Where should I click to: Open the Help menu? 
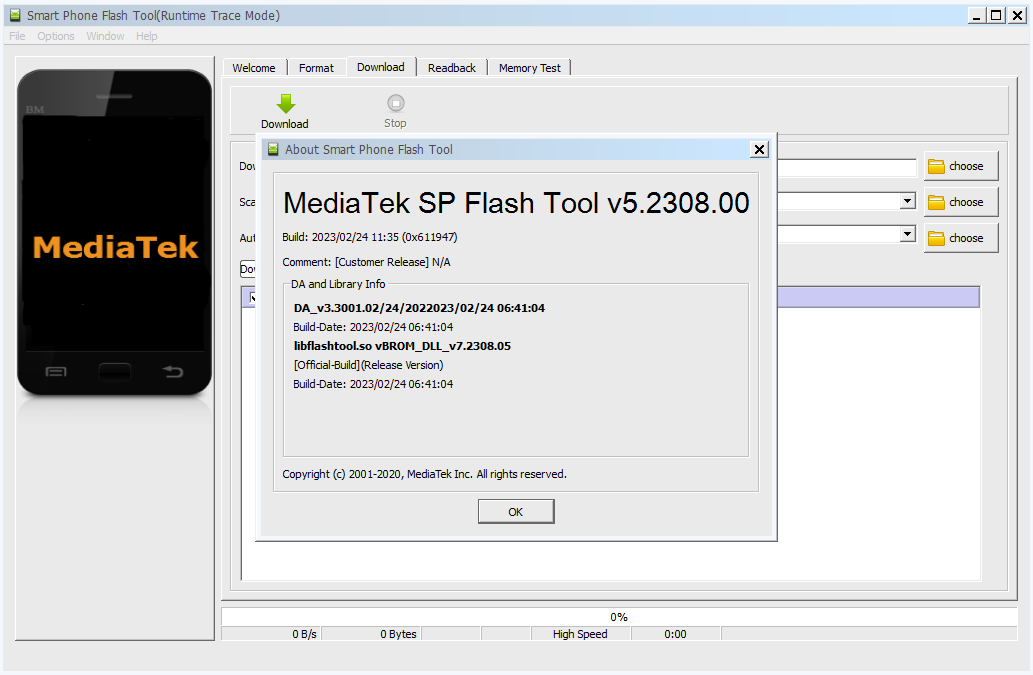coord(147,36)
